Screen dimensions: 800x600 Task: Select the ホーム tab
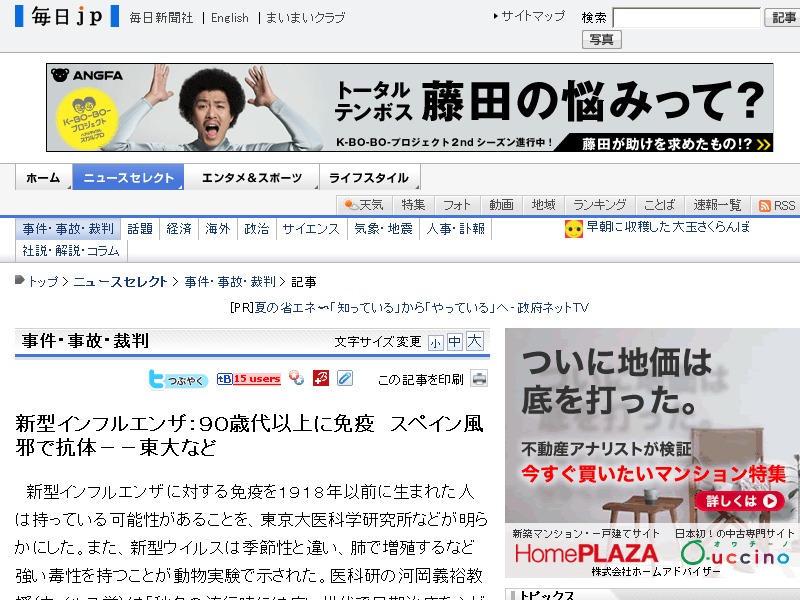coord(43,178)
